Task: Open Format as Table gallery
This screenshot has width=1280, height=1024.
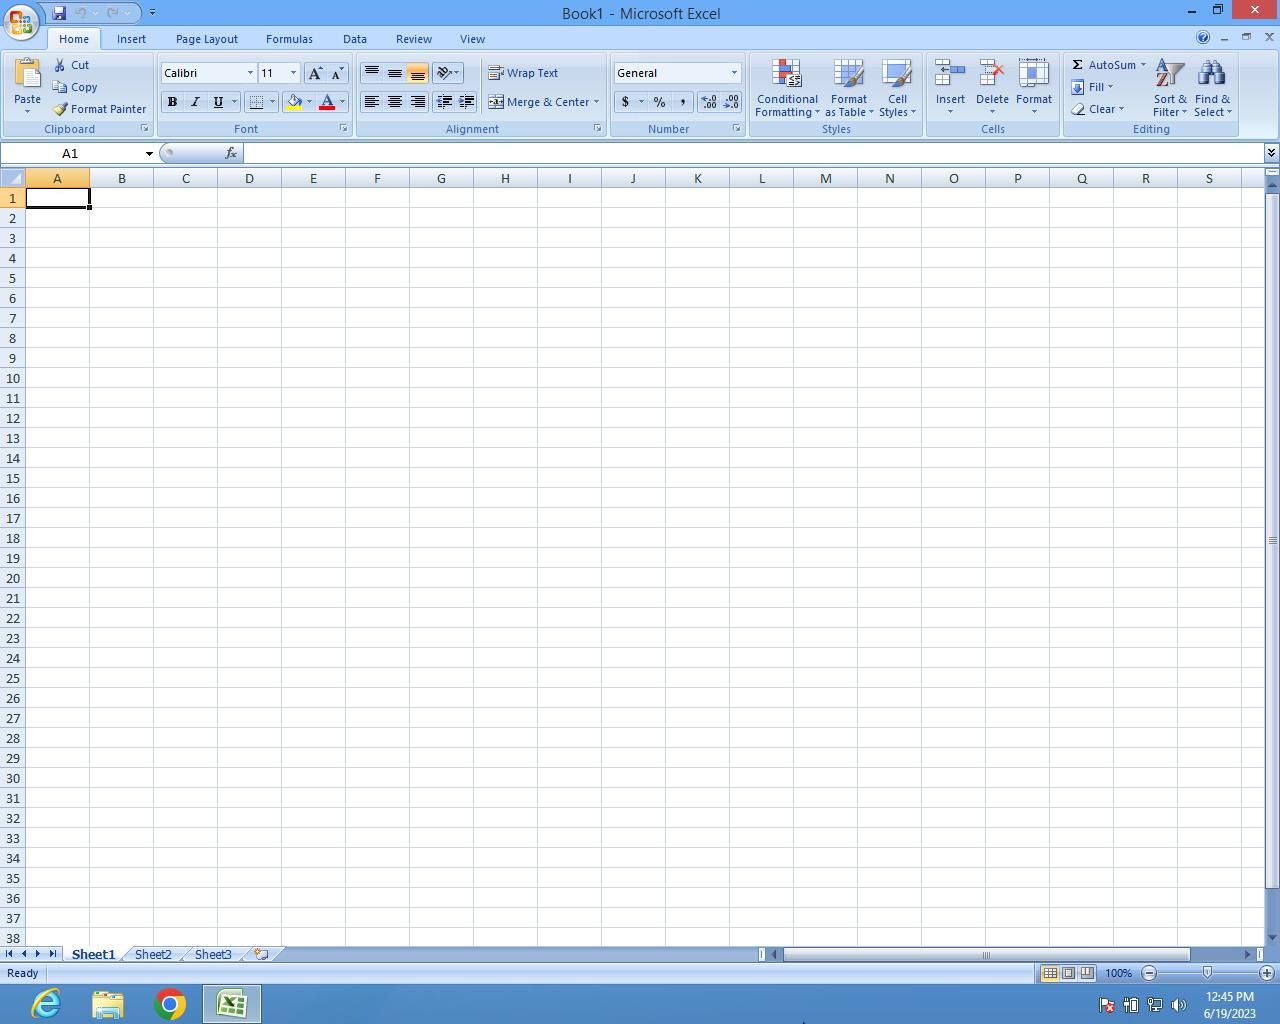Action: (x=848, y=88)
